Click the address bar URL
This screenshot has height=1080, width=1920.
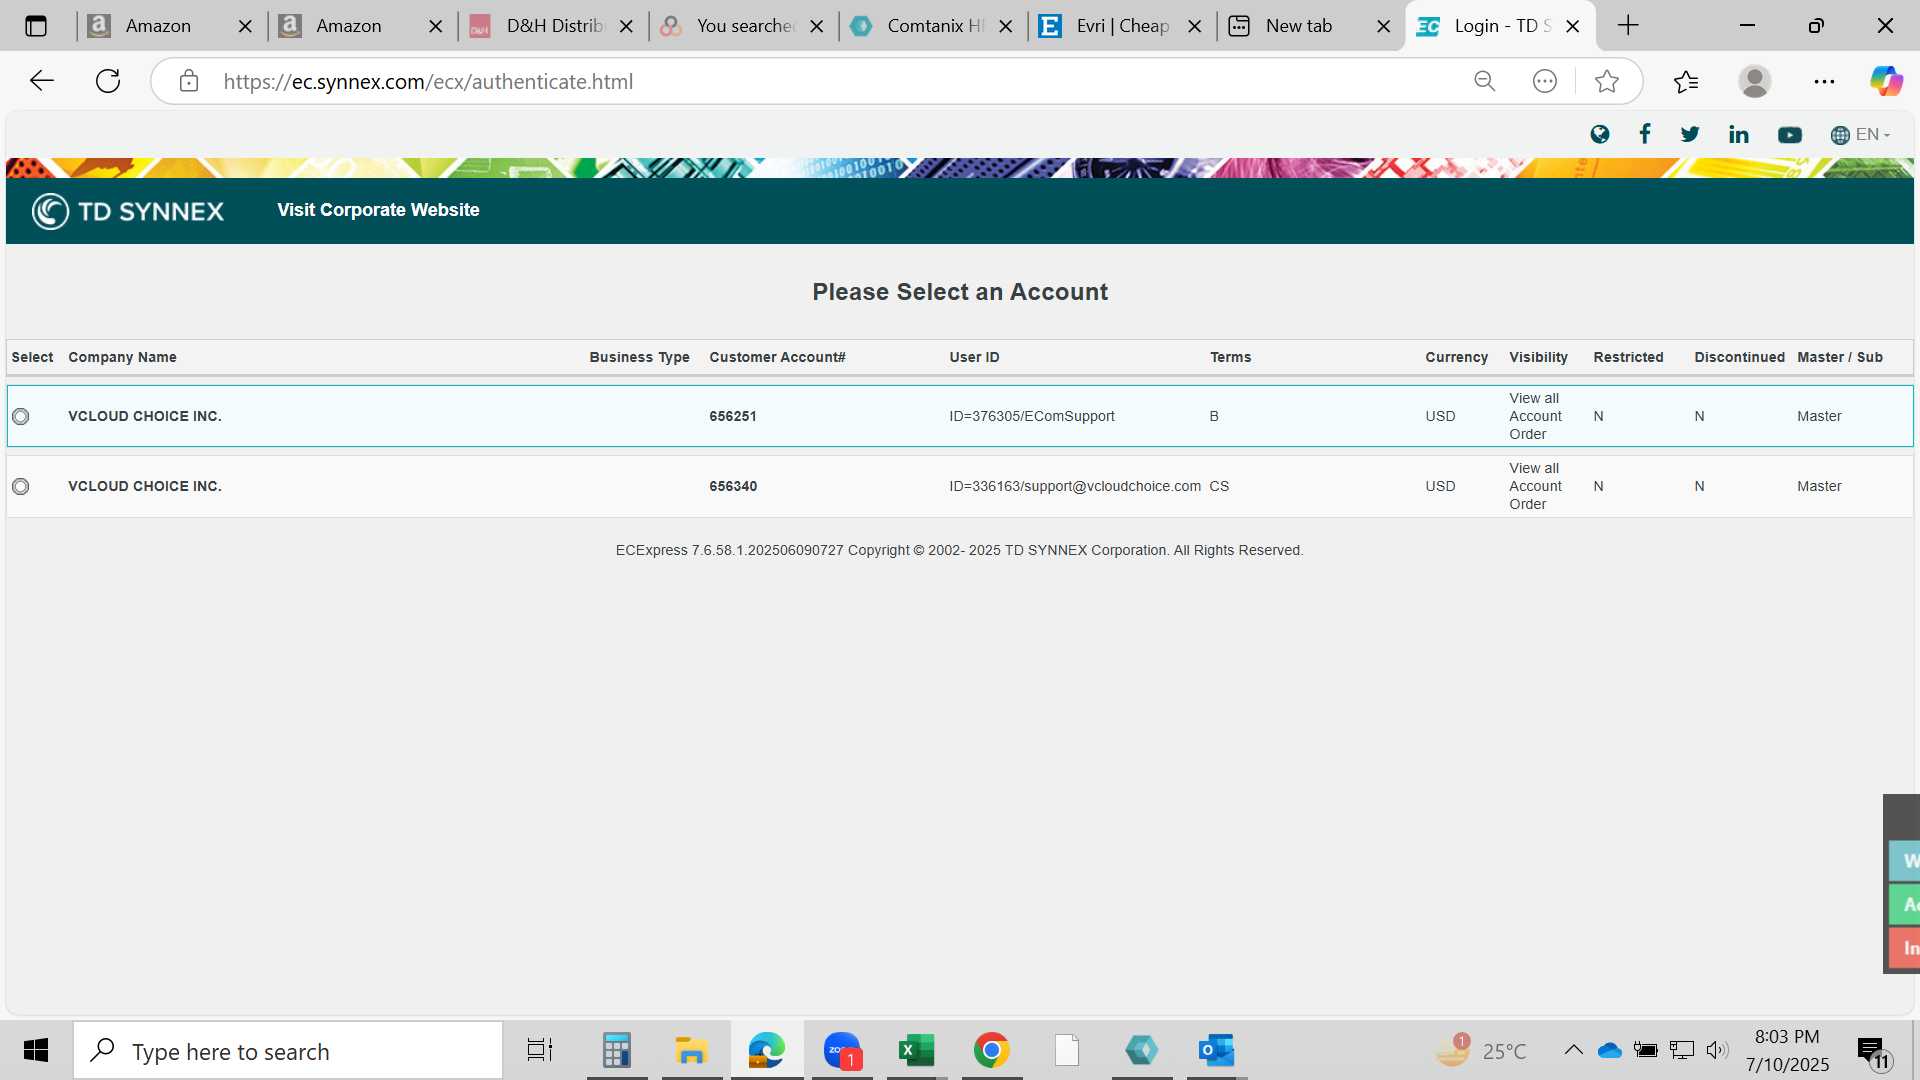pyautogui.click(x=428, y=82)
